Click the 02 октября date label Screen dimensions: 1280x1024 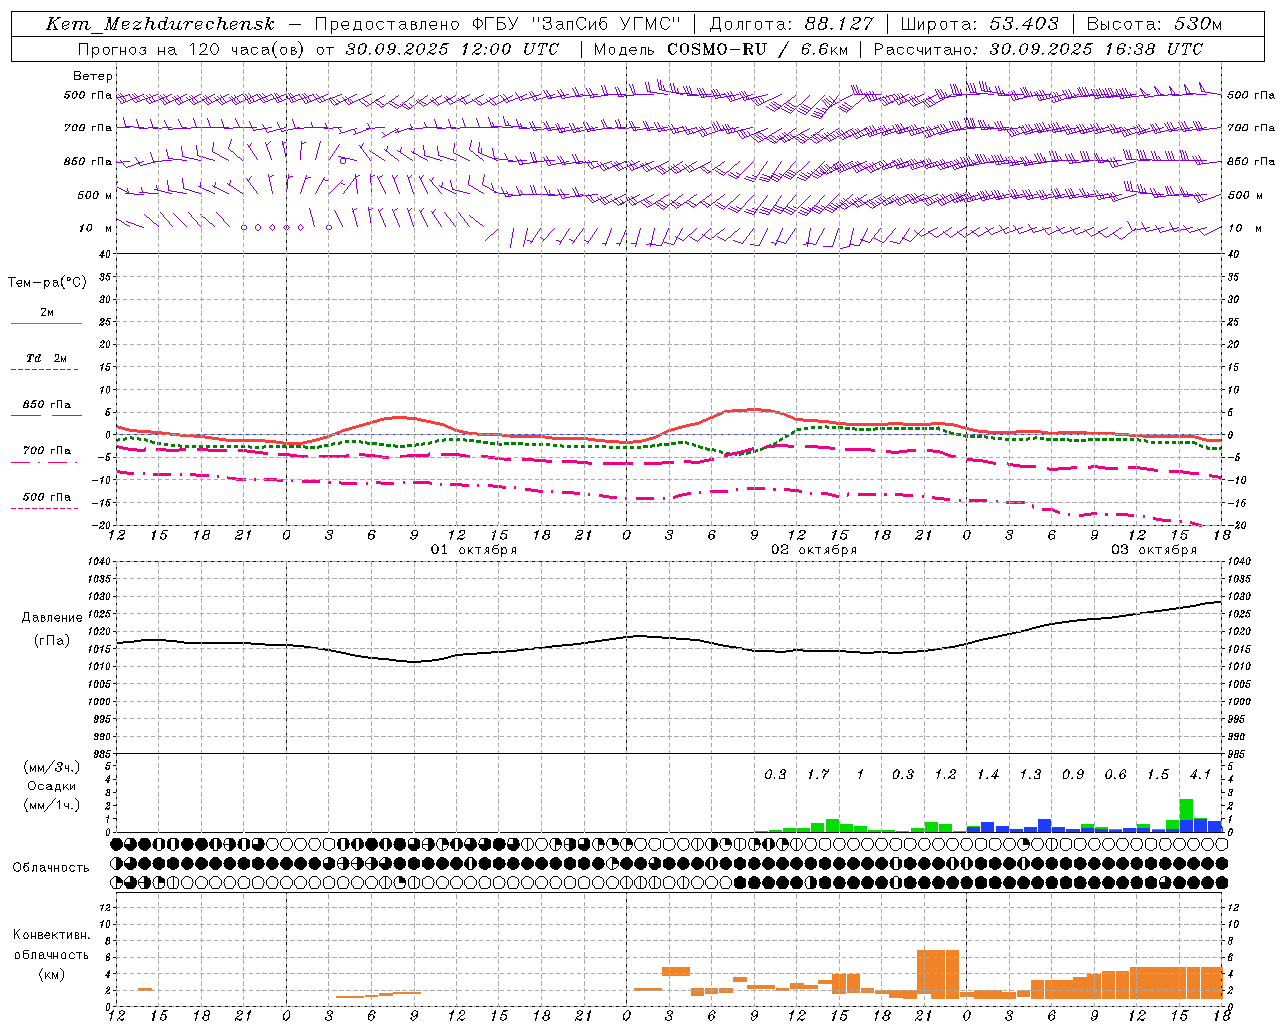(x=814, y=550)
